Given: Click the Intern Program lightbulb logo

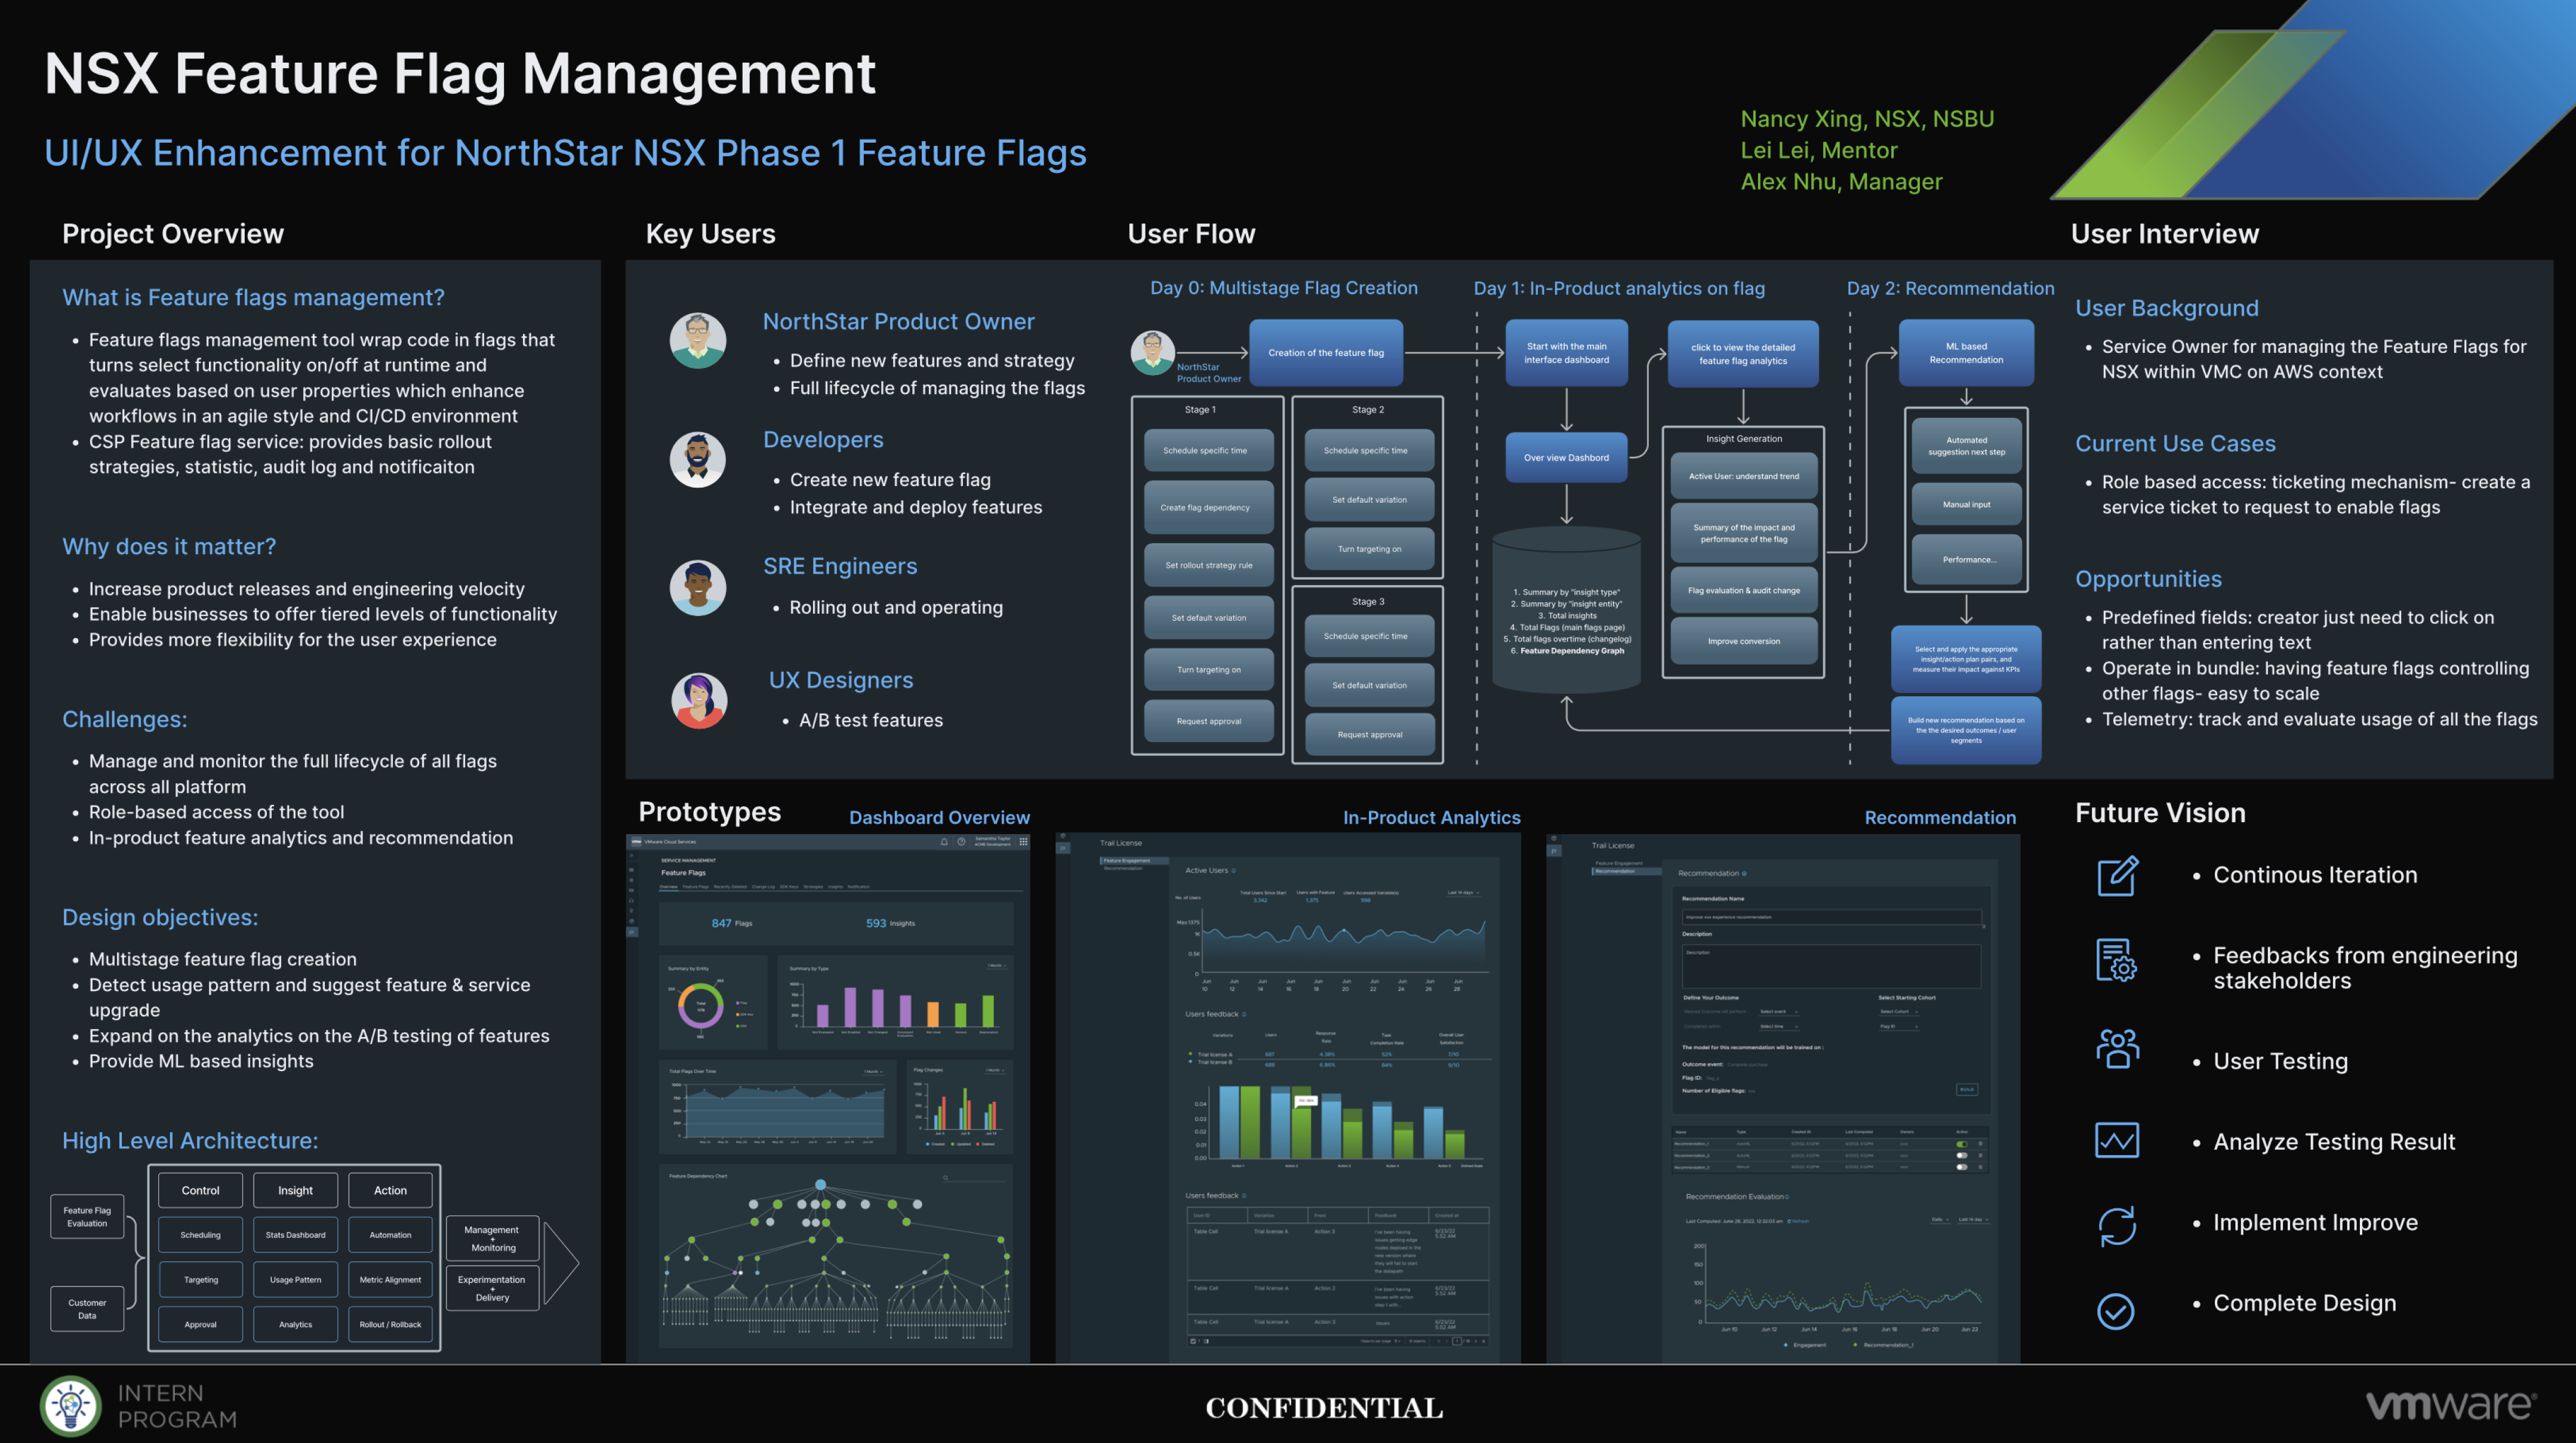Looking at the screenshot, I should [70, 1406].
